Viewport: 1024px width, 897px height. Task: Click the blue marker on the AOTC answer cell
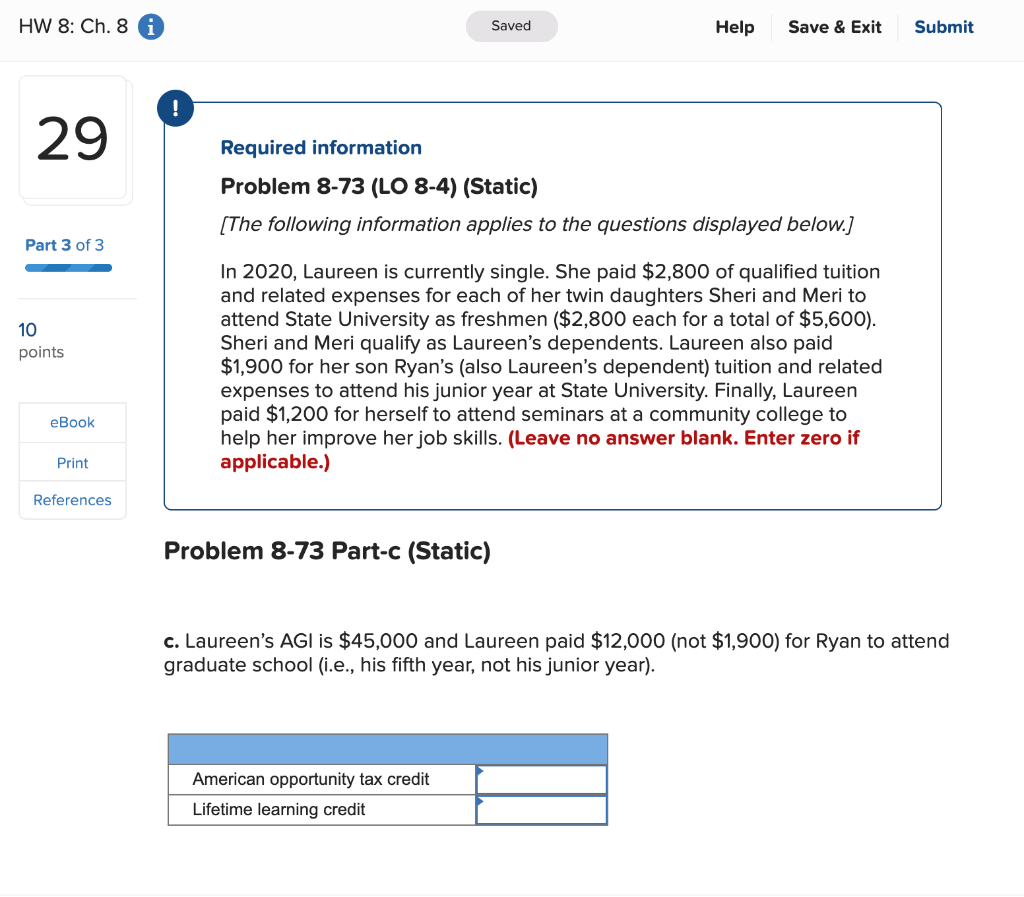click(x=482, y=772)
